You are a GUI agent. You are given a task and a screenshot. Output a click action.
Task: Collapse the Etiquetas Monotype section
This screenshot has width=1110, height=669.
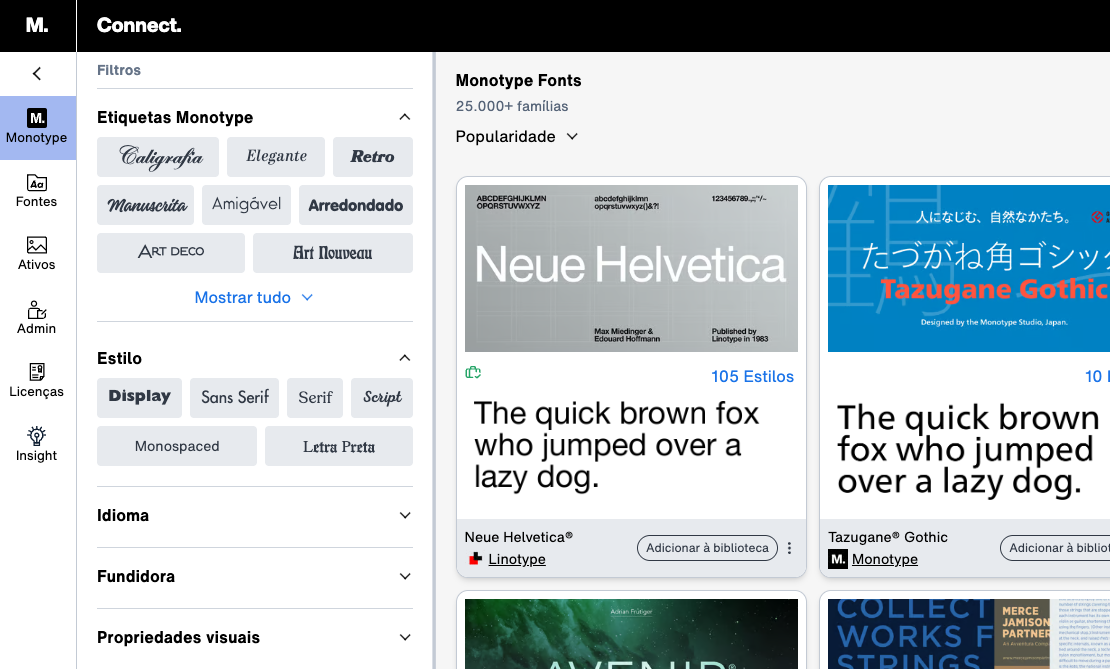point(404,117)
